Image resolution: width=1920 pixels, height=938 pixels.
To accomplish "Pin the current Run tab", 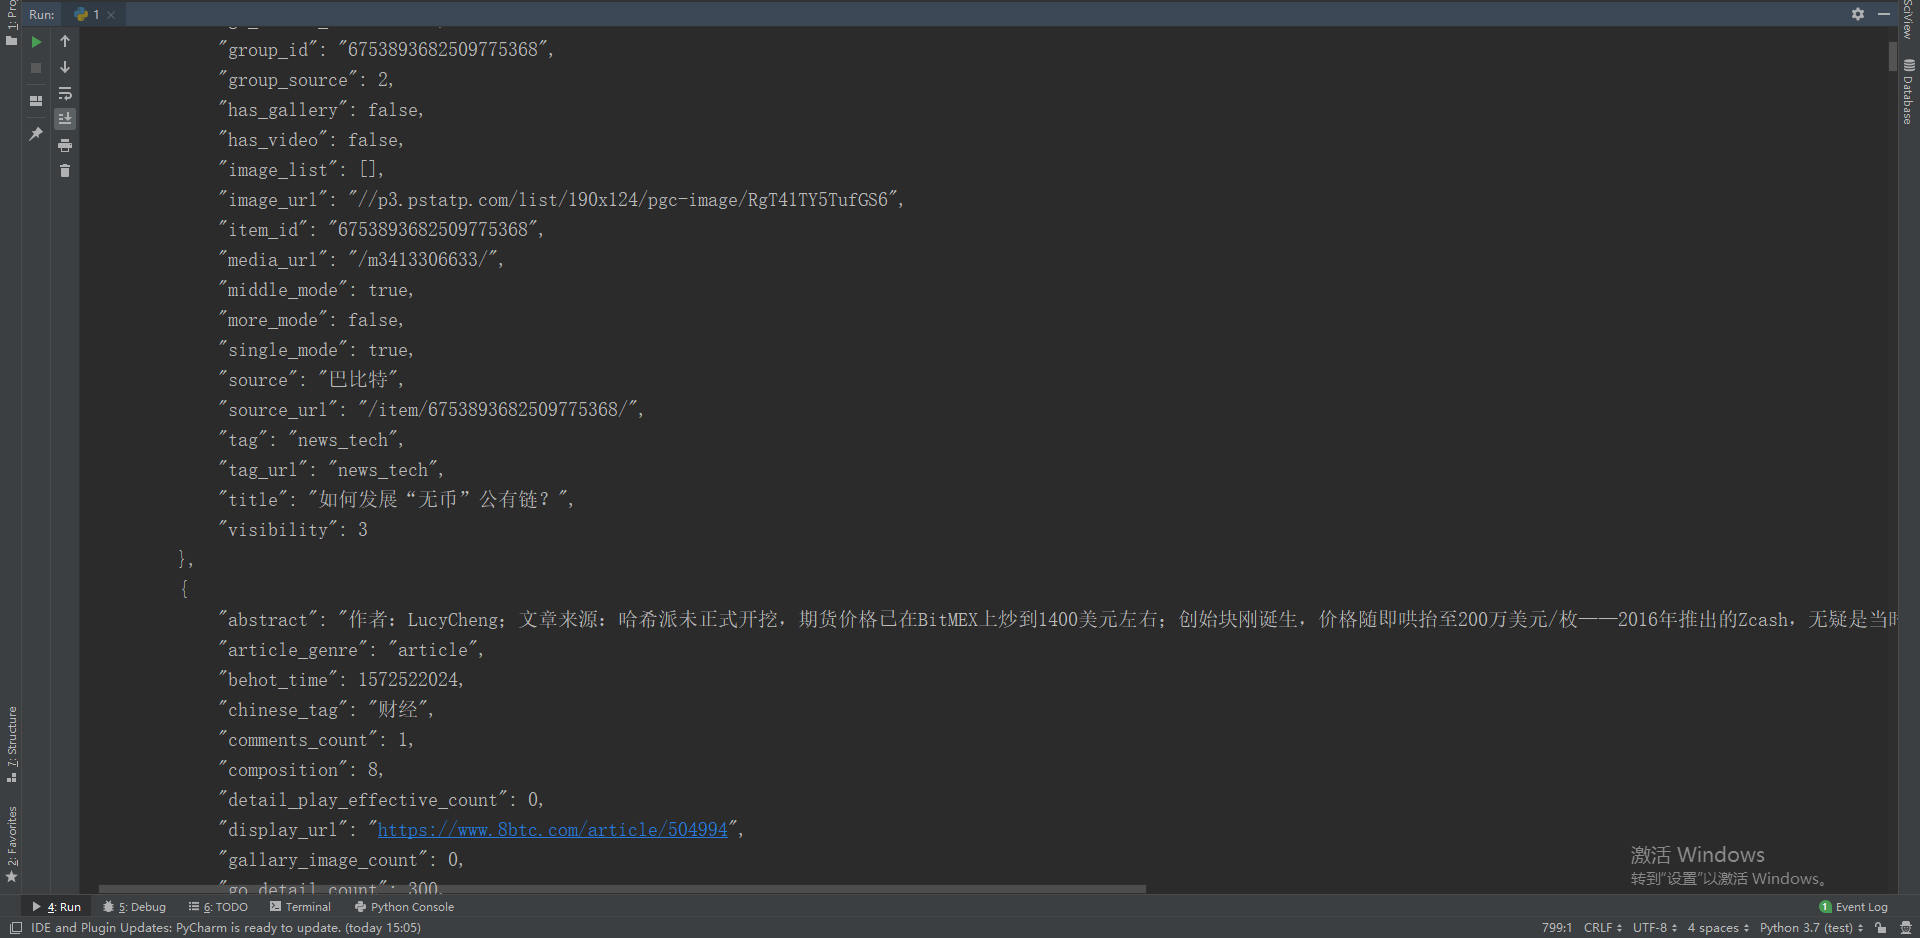I will point(36,134).
